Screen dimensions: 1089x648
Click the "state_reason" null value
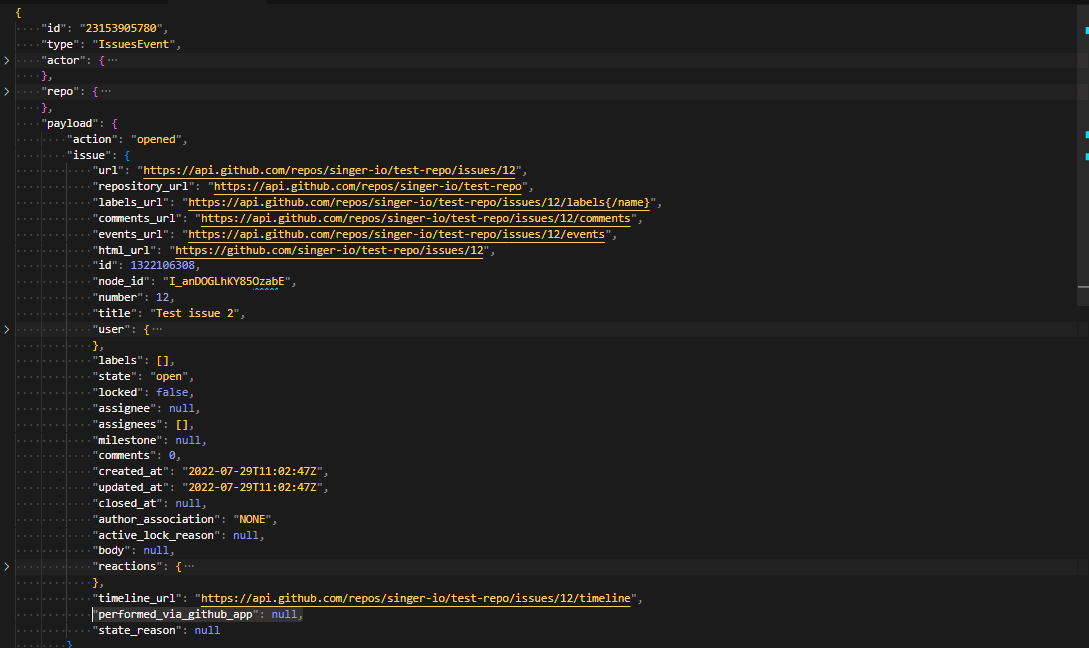click(207, 631)
